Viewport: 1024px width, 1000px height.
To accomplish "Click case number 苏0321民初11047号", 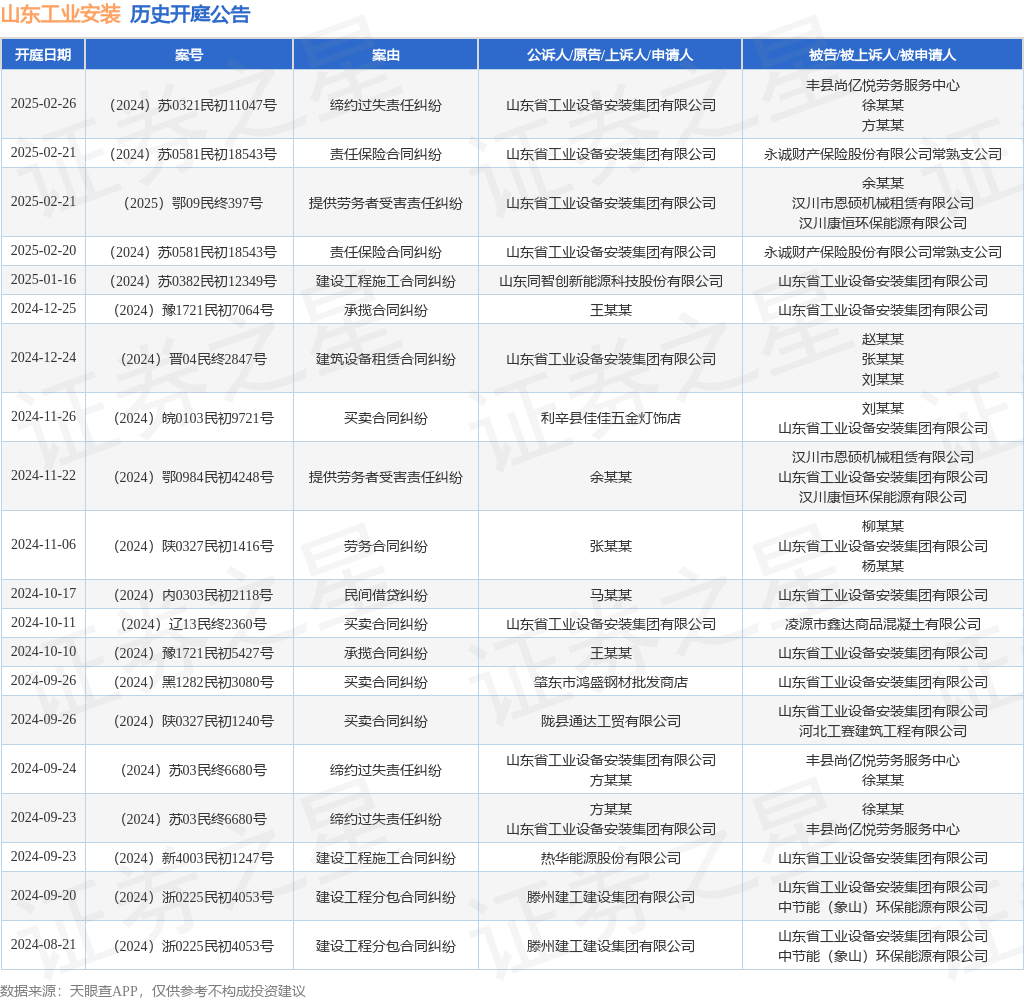I will click(193, 105).
